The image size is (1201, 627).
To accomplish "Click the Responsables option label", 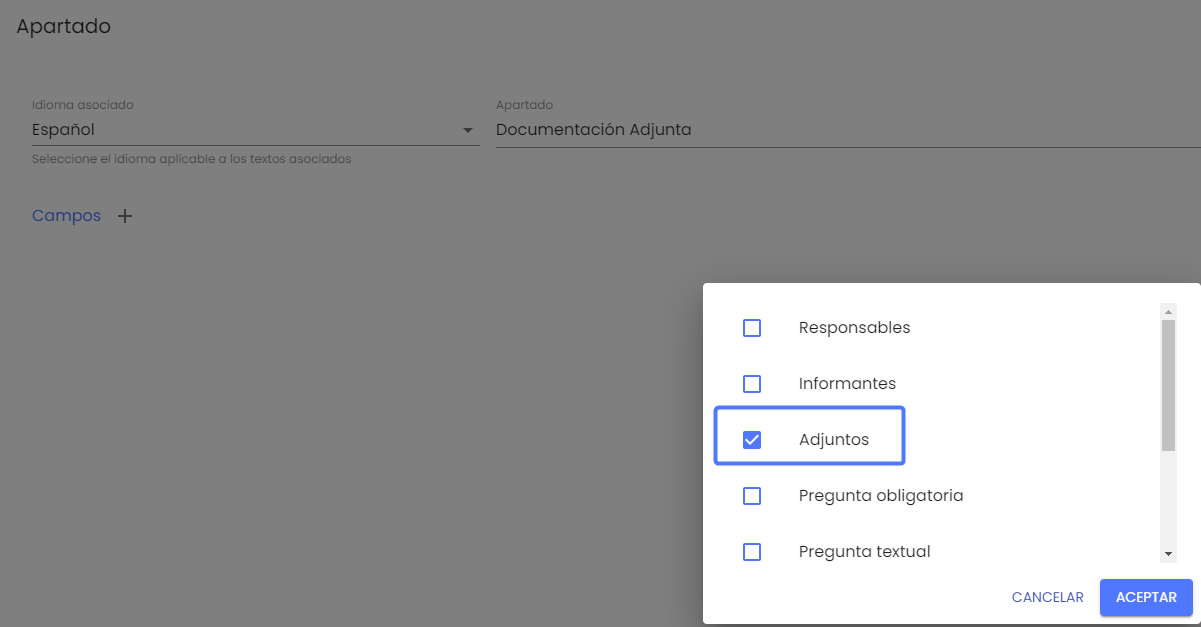I will coord(854,328).
